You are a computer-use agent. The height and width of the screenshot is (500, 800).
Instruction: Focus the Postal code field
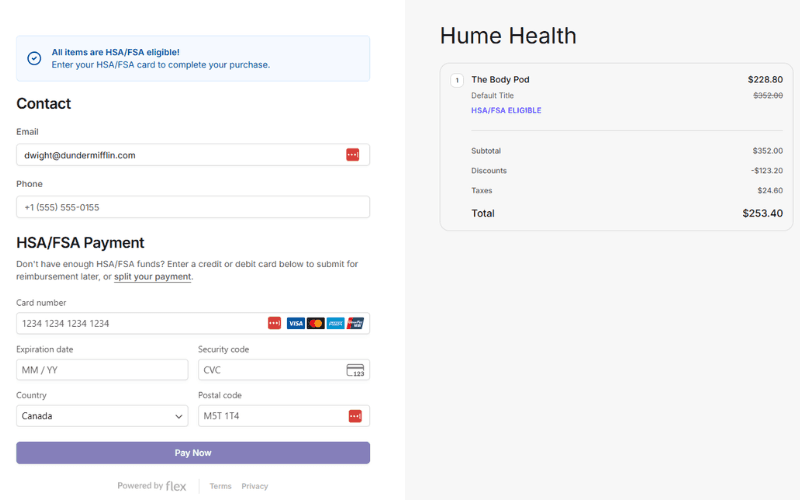pyautogui.click(x=284, y=416)
